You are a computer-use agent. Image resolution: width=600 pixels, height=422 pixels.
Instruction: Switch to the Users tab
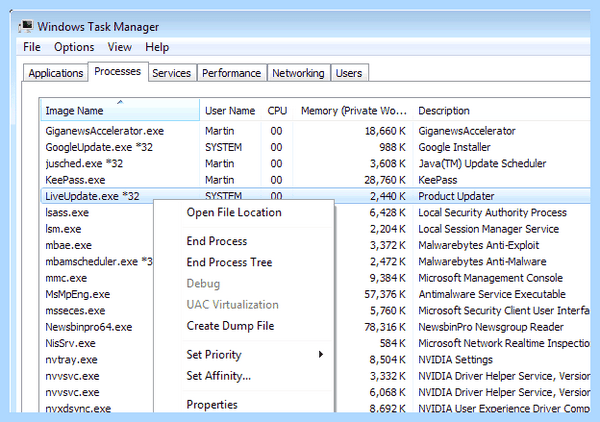pos(349,73)
